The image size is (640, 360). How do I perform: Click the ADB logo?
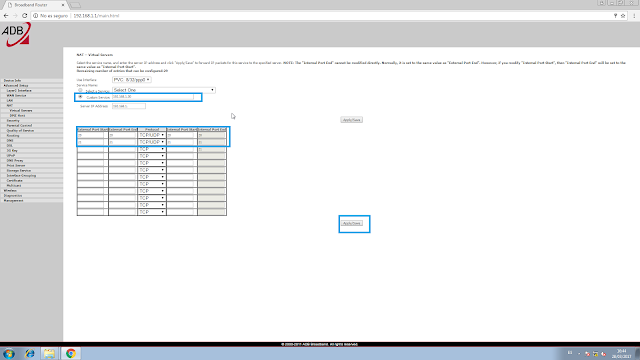coord(16,34)
